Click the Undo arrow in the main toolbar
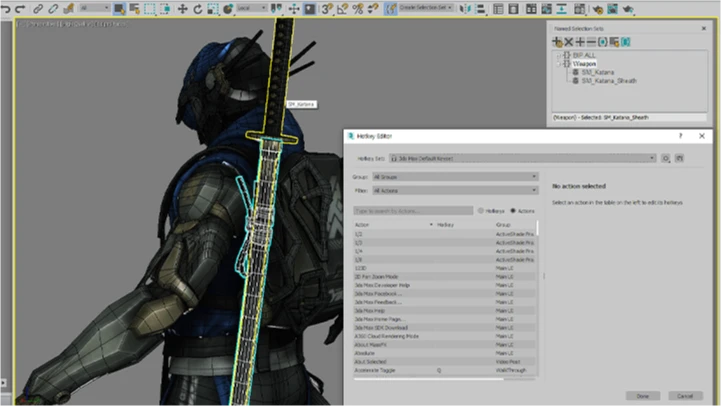Viewport: 721px width, 406px height. coord(6,8)
